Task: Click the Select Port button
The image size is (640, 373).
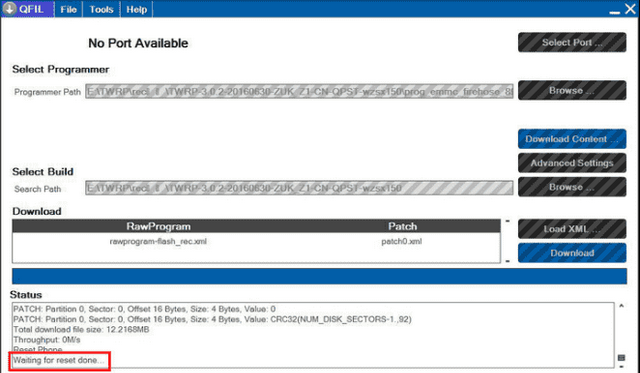Action: (572, 42)
